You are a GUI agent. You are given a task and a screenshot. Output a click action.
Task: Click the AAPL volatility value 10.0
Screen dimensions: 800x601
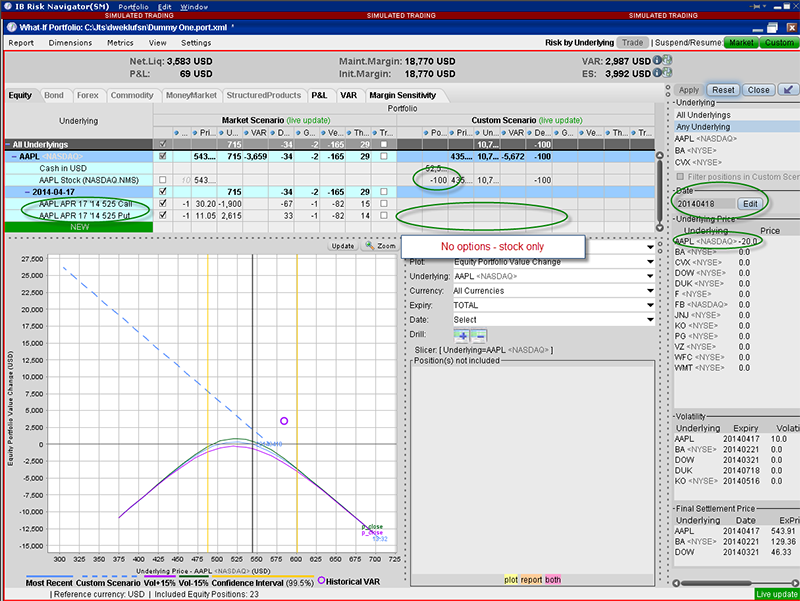(779, 439)
